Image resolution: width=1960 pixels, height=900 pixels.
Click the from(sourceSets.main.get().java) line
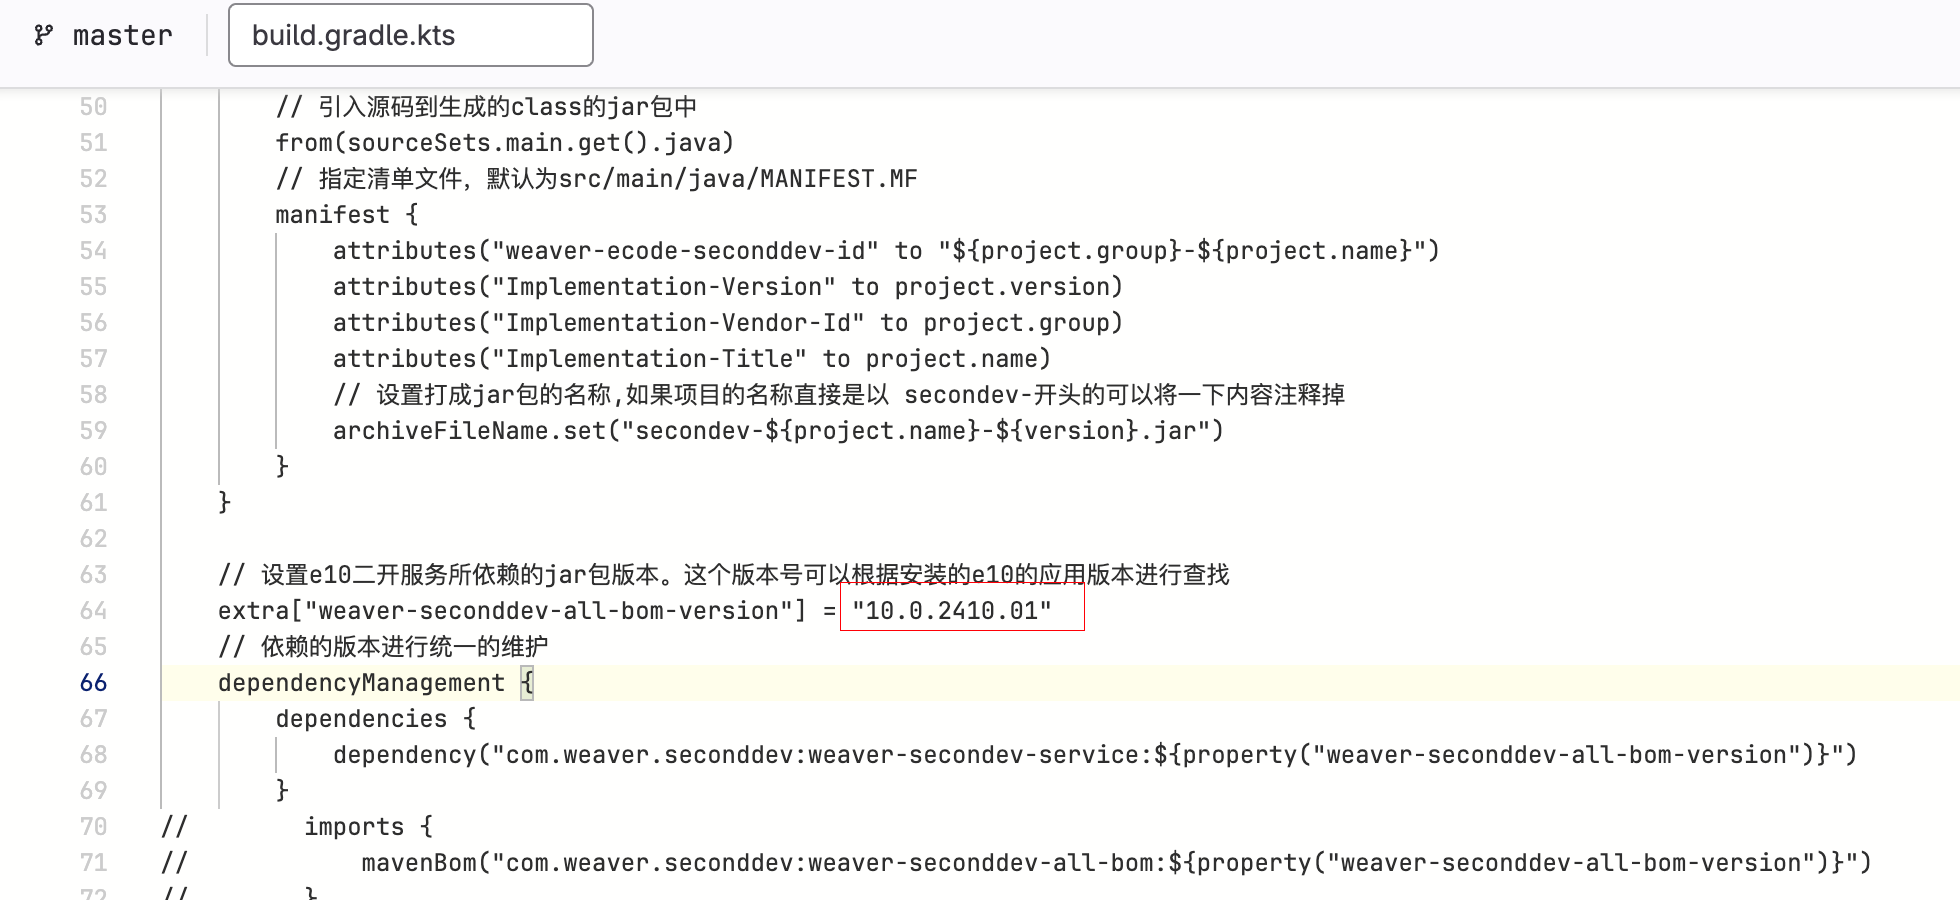(x=504, y=143)
